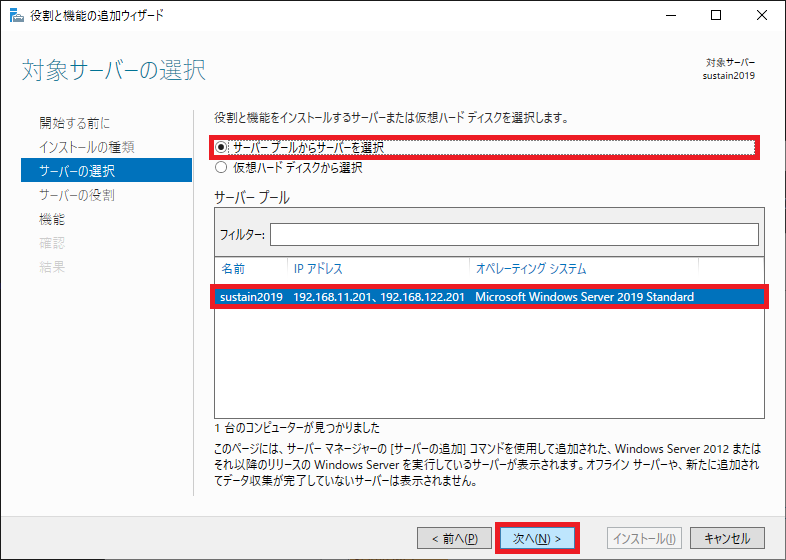Close the 役割と機能の追加ウィザード window
The width and height of the screenshot is (786, 560).
coord(761,15)
